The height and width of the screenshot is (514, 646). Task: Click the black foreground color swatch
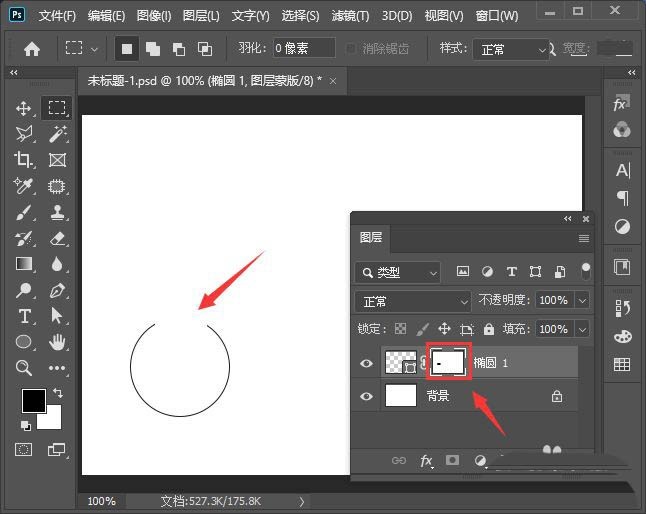tap(33, 400)
